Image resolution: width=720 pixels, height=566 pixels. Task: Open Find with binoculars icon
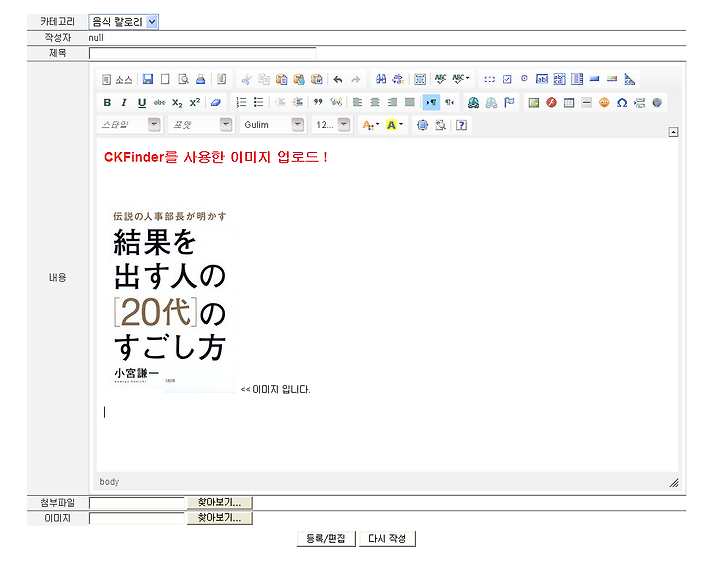click(x=381, y=79)
